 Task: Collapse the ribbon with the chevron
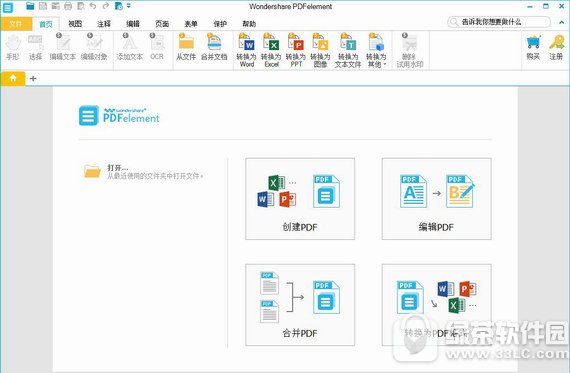[x=562, y=23]
